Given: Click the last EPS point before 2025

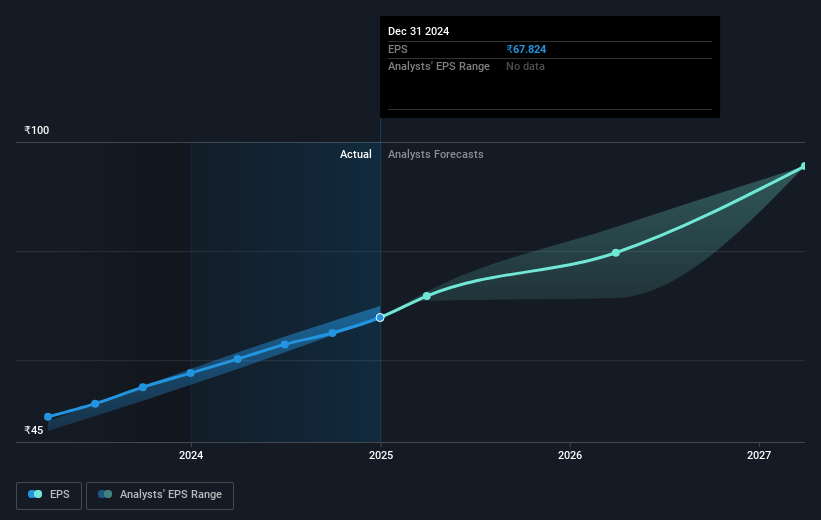Looking at the screenshot, I should (x=332, y=333).
